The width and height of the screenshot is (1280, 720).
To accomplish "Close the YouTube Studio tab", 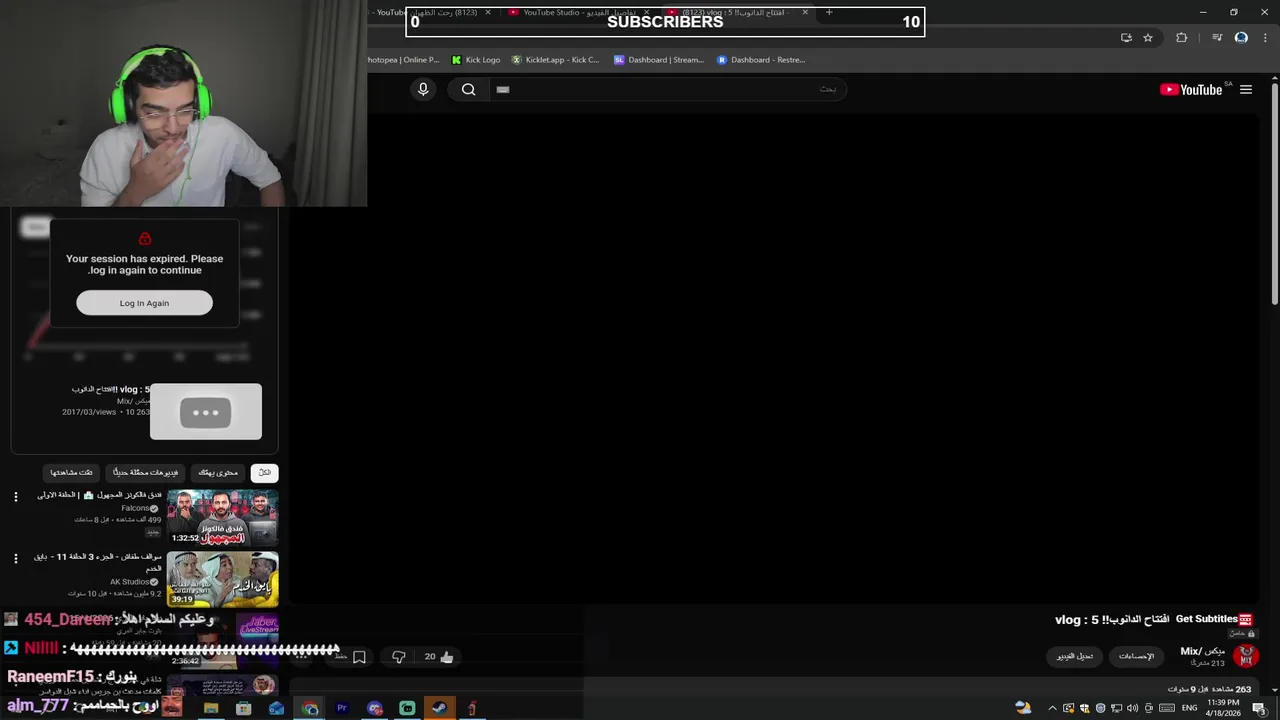I will point(646,12).
